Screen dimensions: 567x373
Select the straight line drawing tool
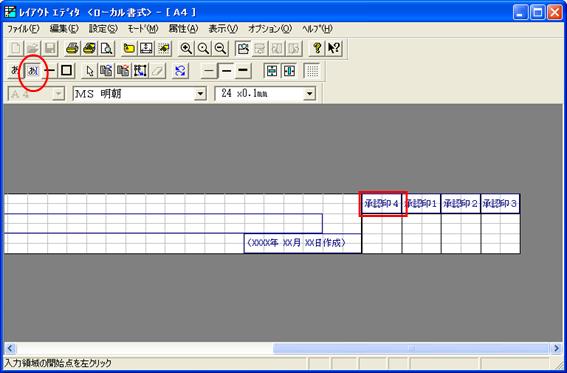pyautogui.click(x=51, y=71)
